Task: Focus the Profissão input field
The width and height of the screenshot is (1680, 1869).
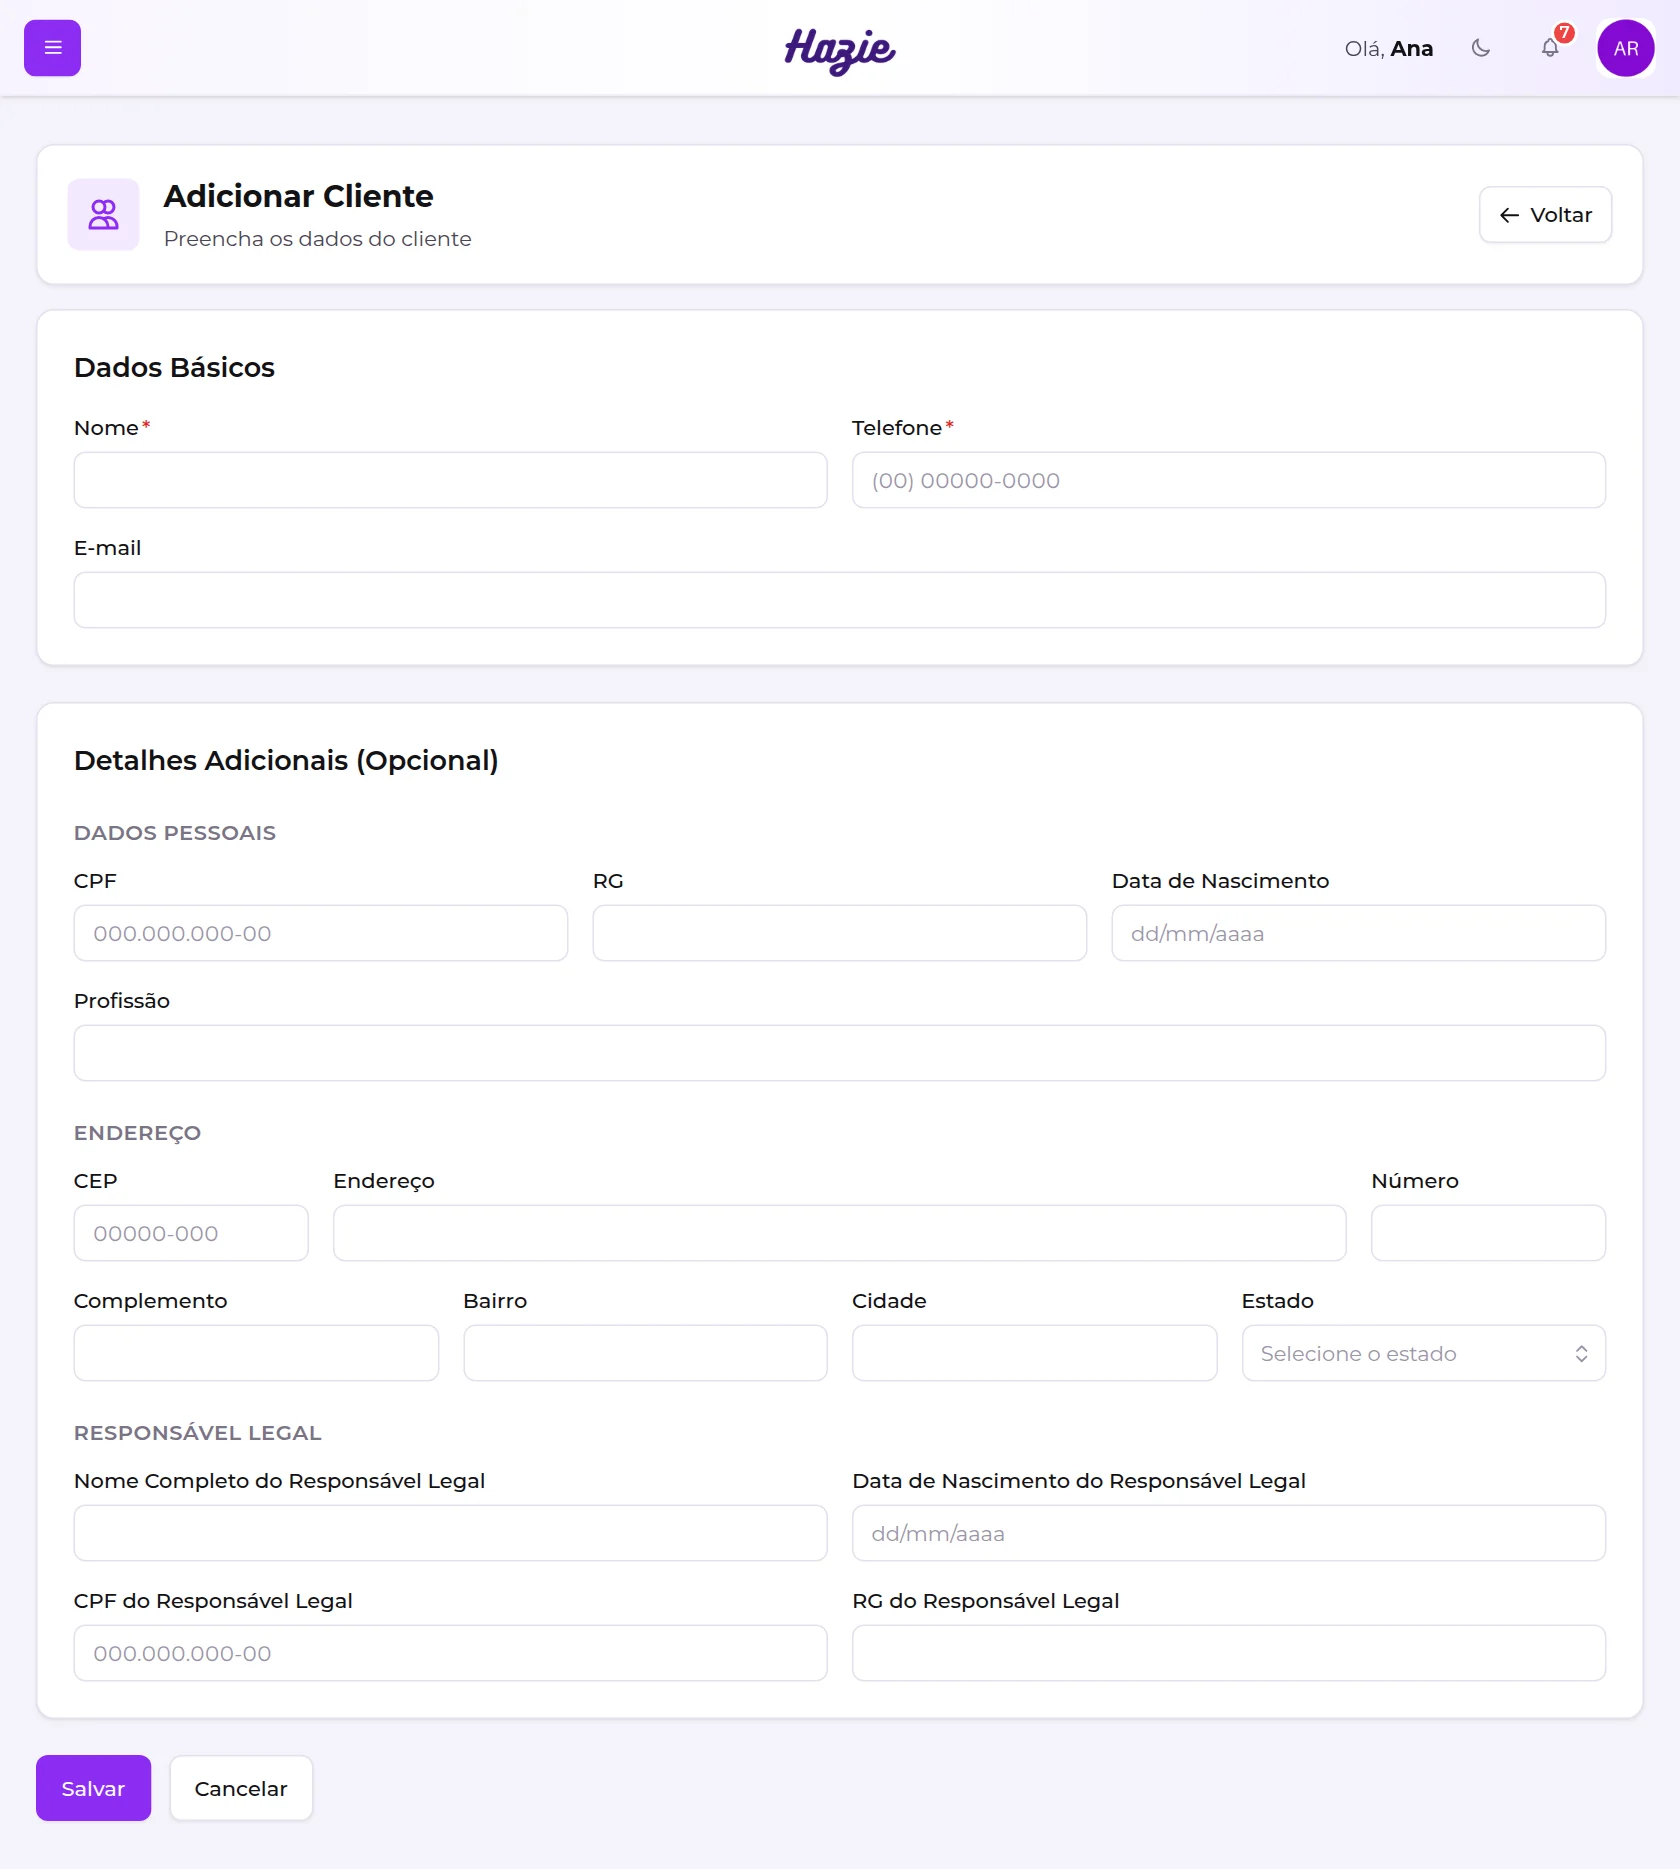Action: point(840,1053)
